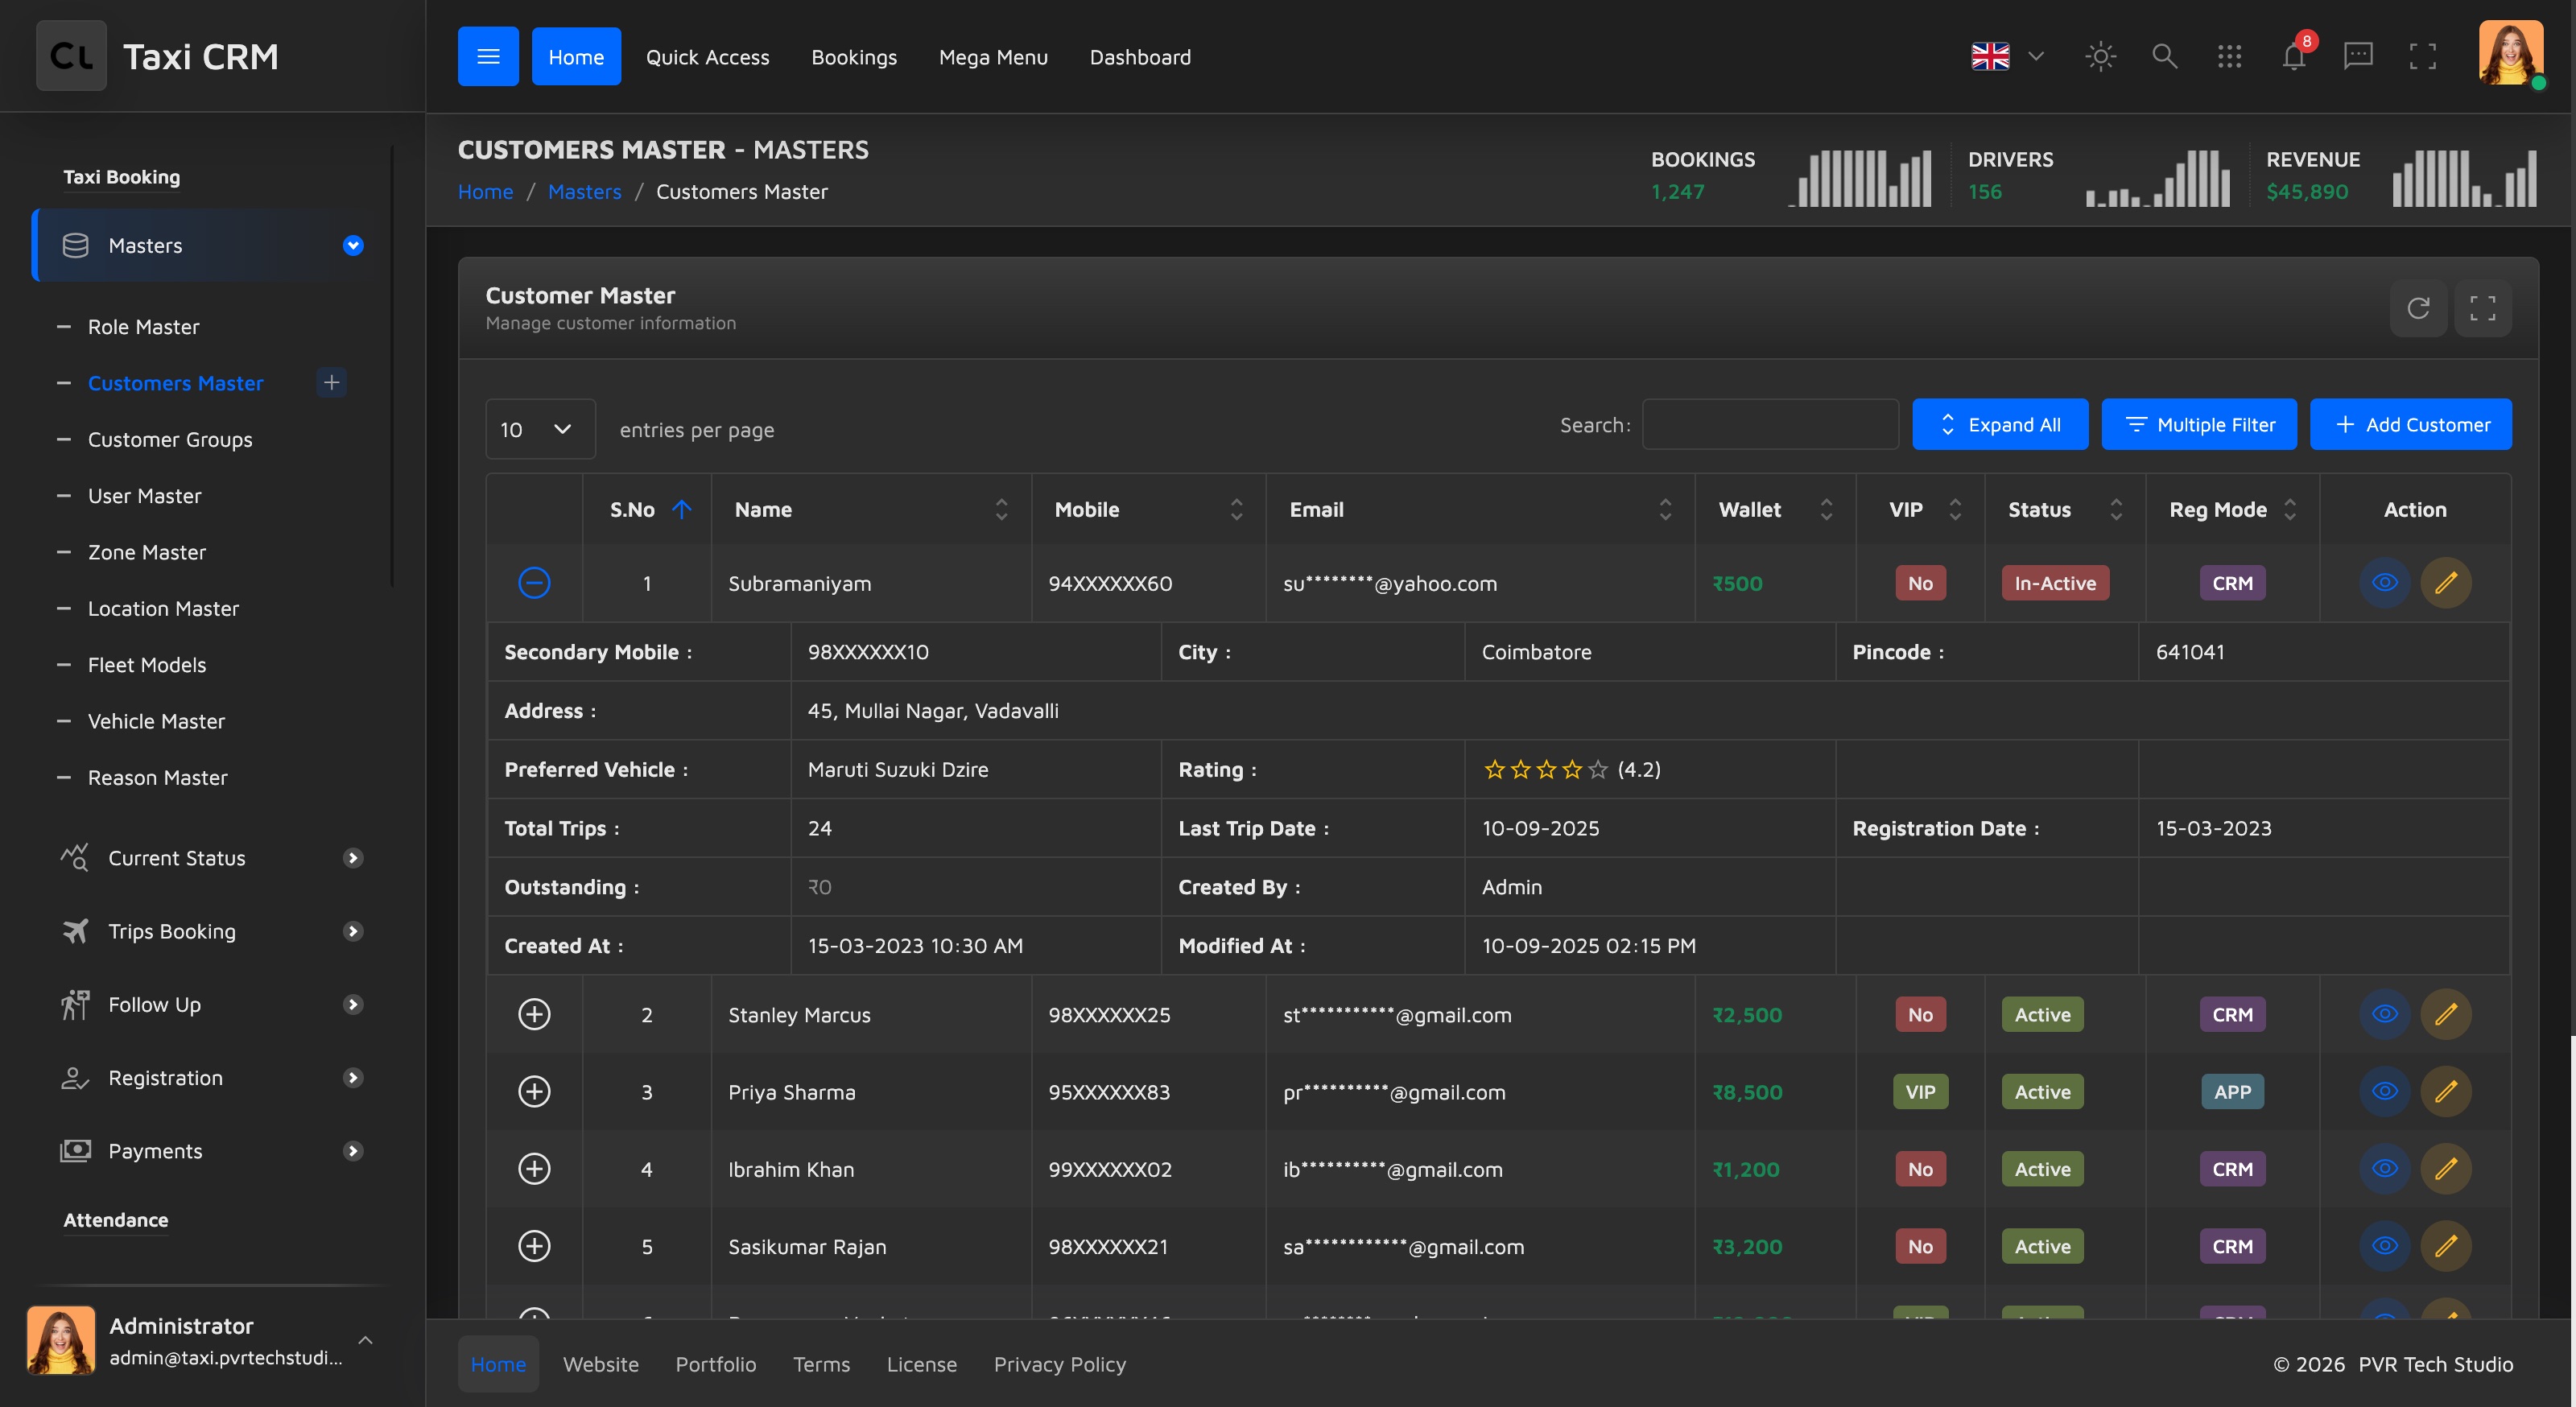The image size is (2576, 1407).
Task: Focus the Search input field
Action: tap(1770, 424)
